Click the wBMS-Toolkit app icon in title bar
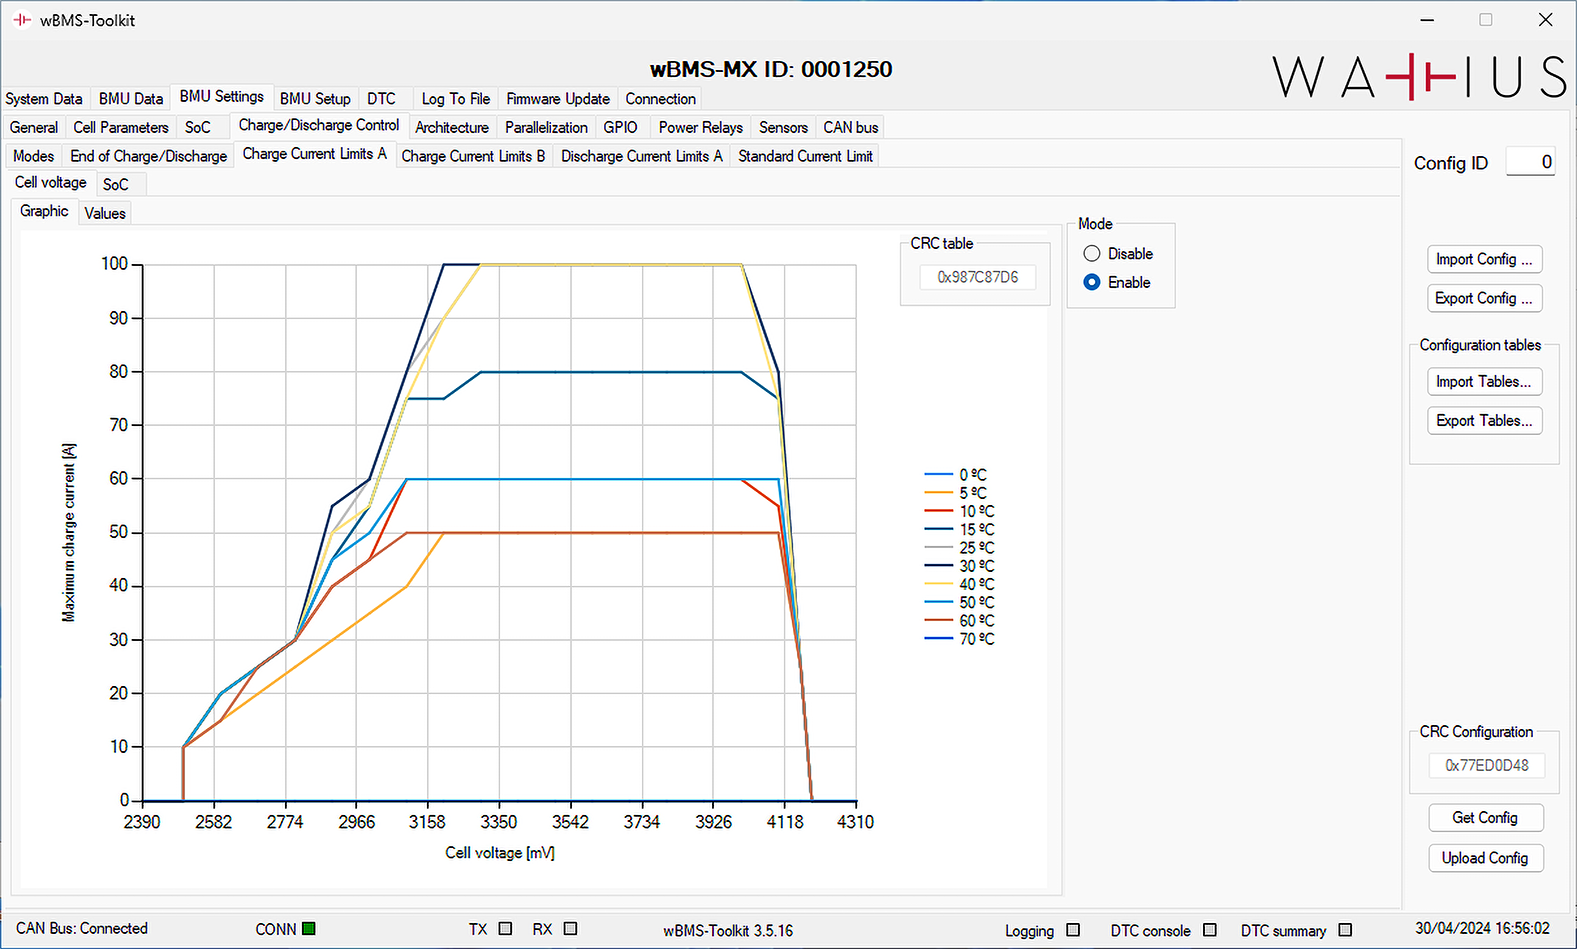1577x949 pixels. tap(22, 20)
